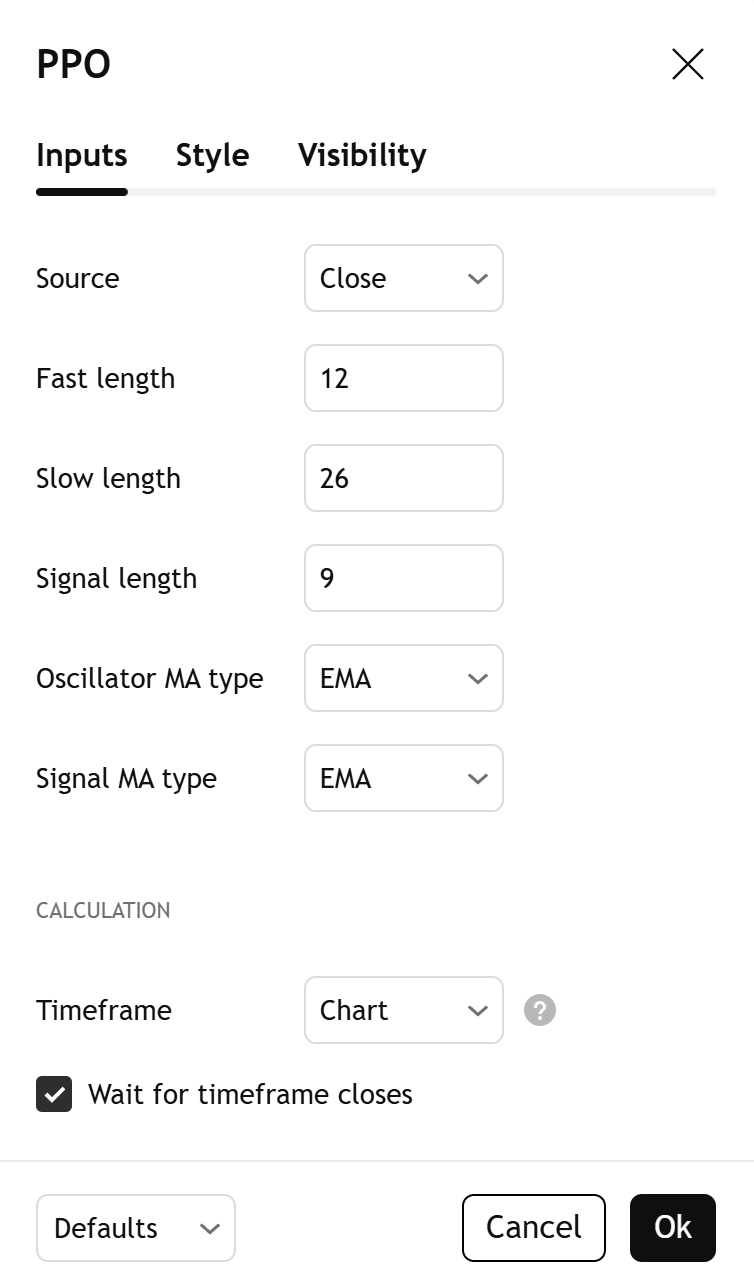
Task: Switch to the Visibility tab
Action: tap(362, 155)
